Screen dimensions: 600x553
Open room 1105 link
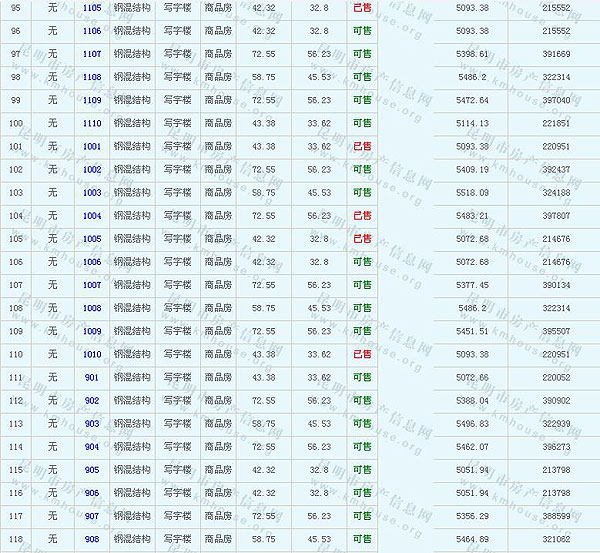click(x=92, y=8)
